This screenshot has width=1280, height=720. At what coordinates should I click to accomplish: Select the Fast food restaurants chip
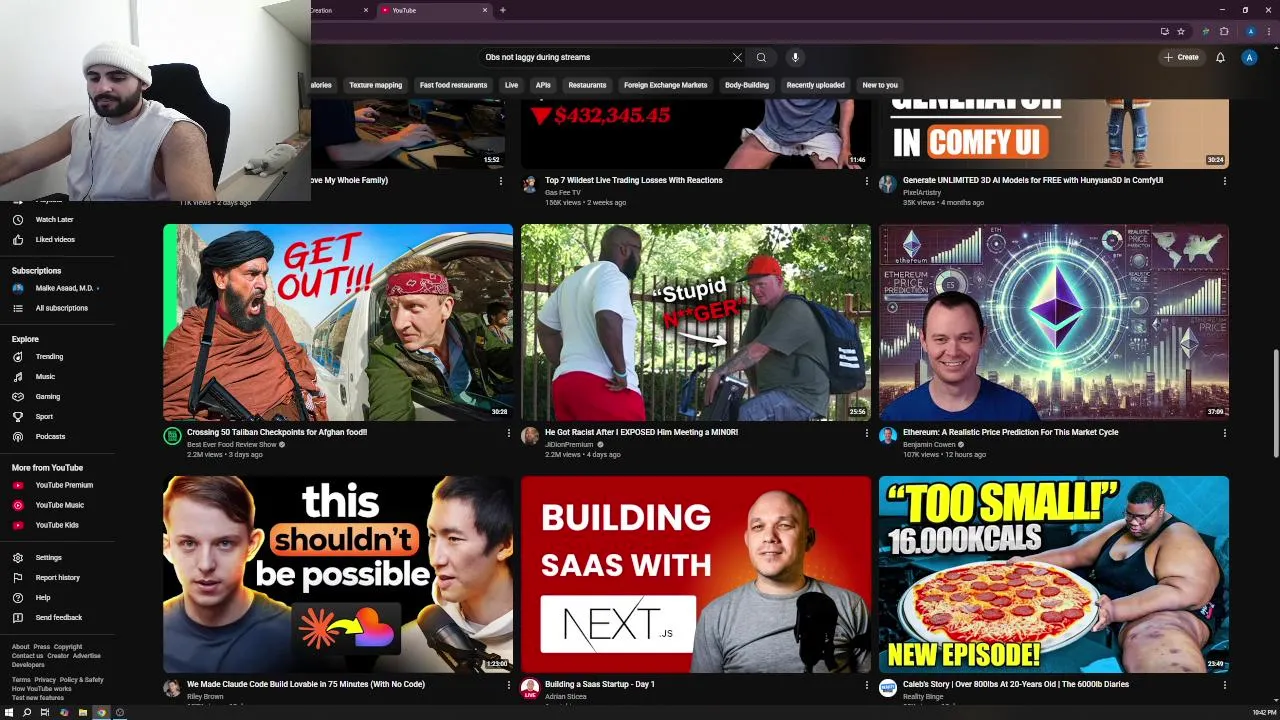coord(453,85)
